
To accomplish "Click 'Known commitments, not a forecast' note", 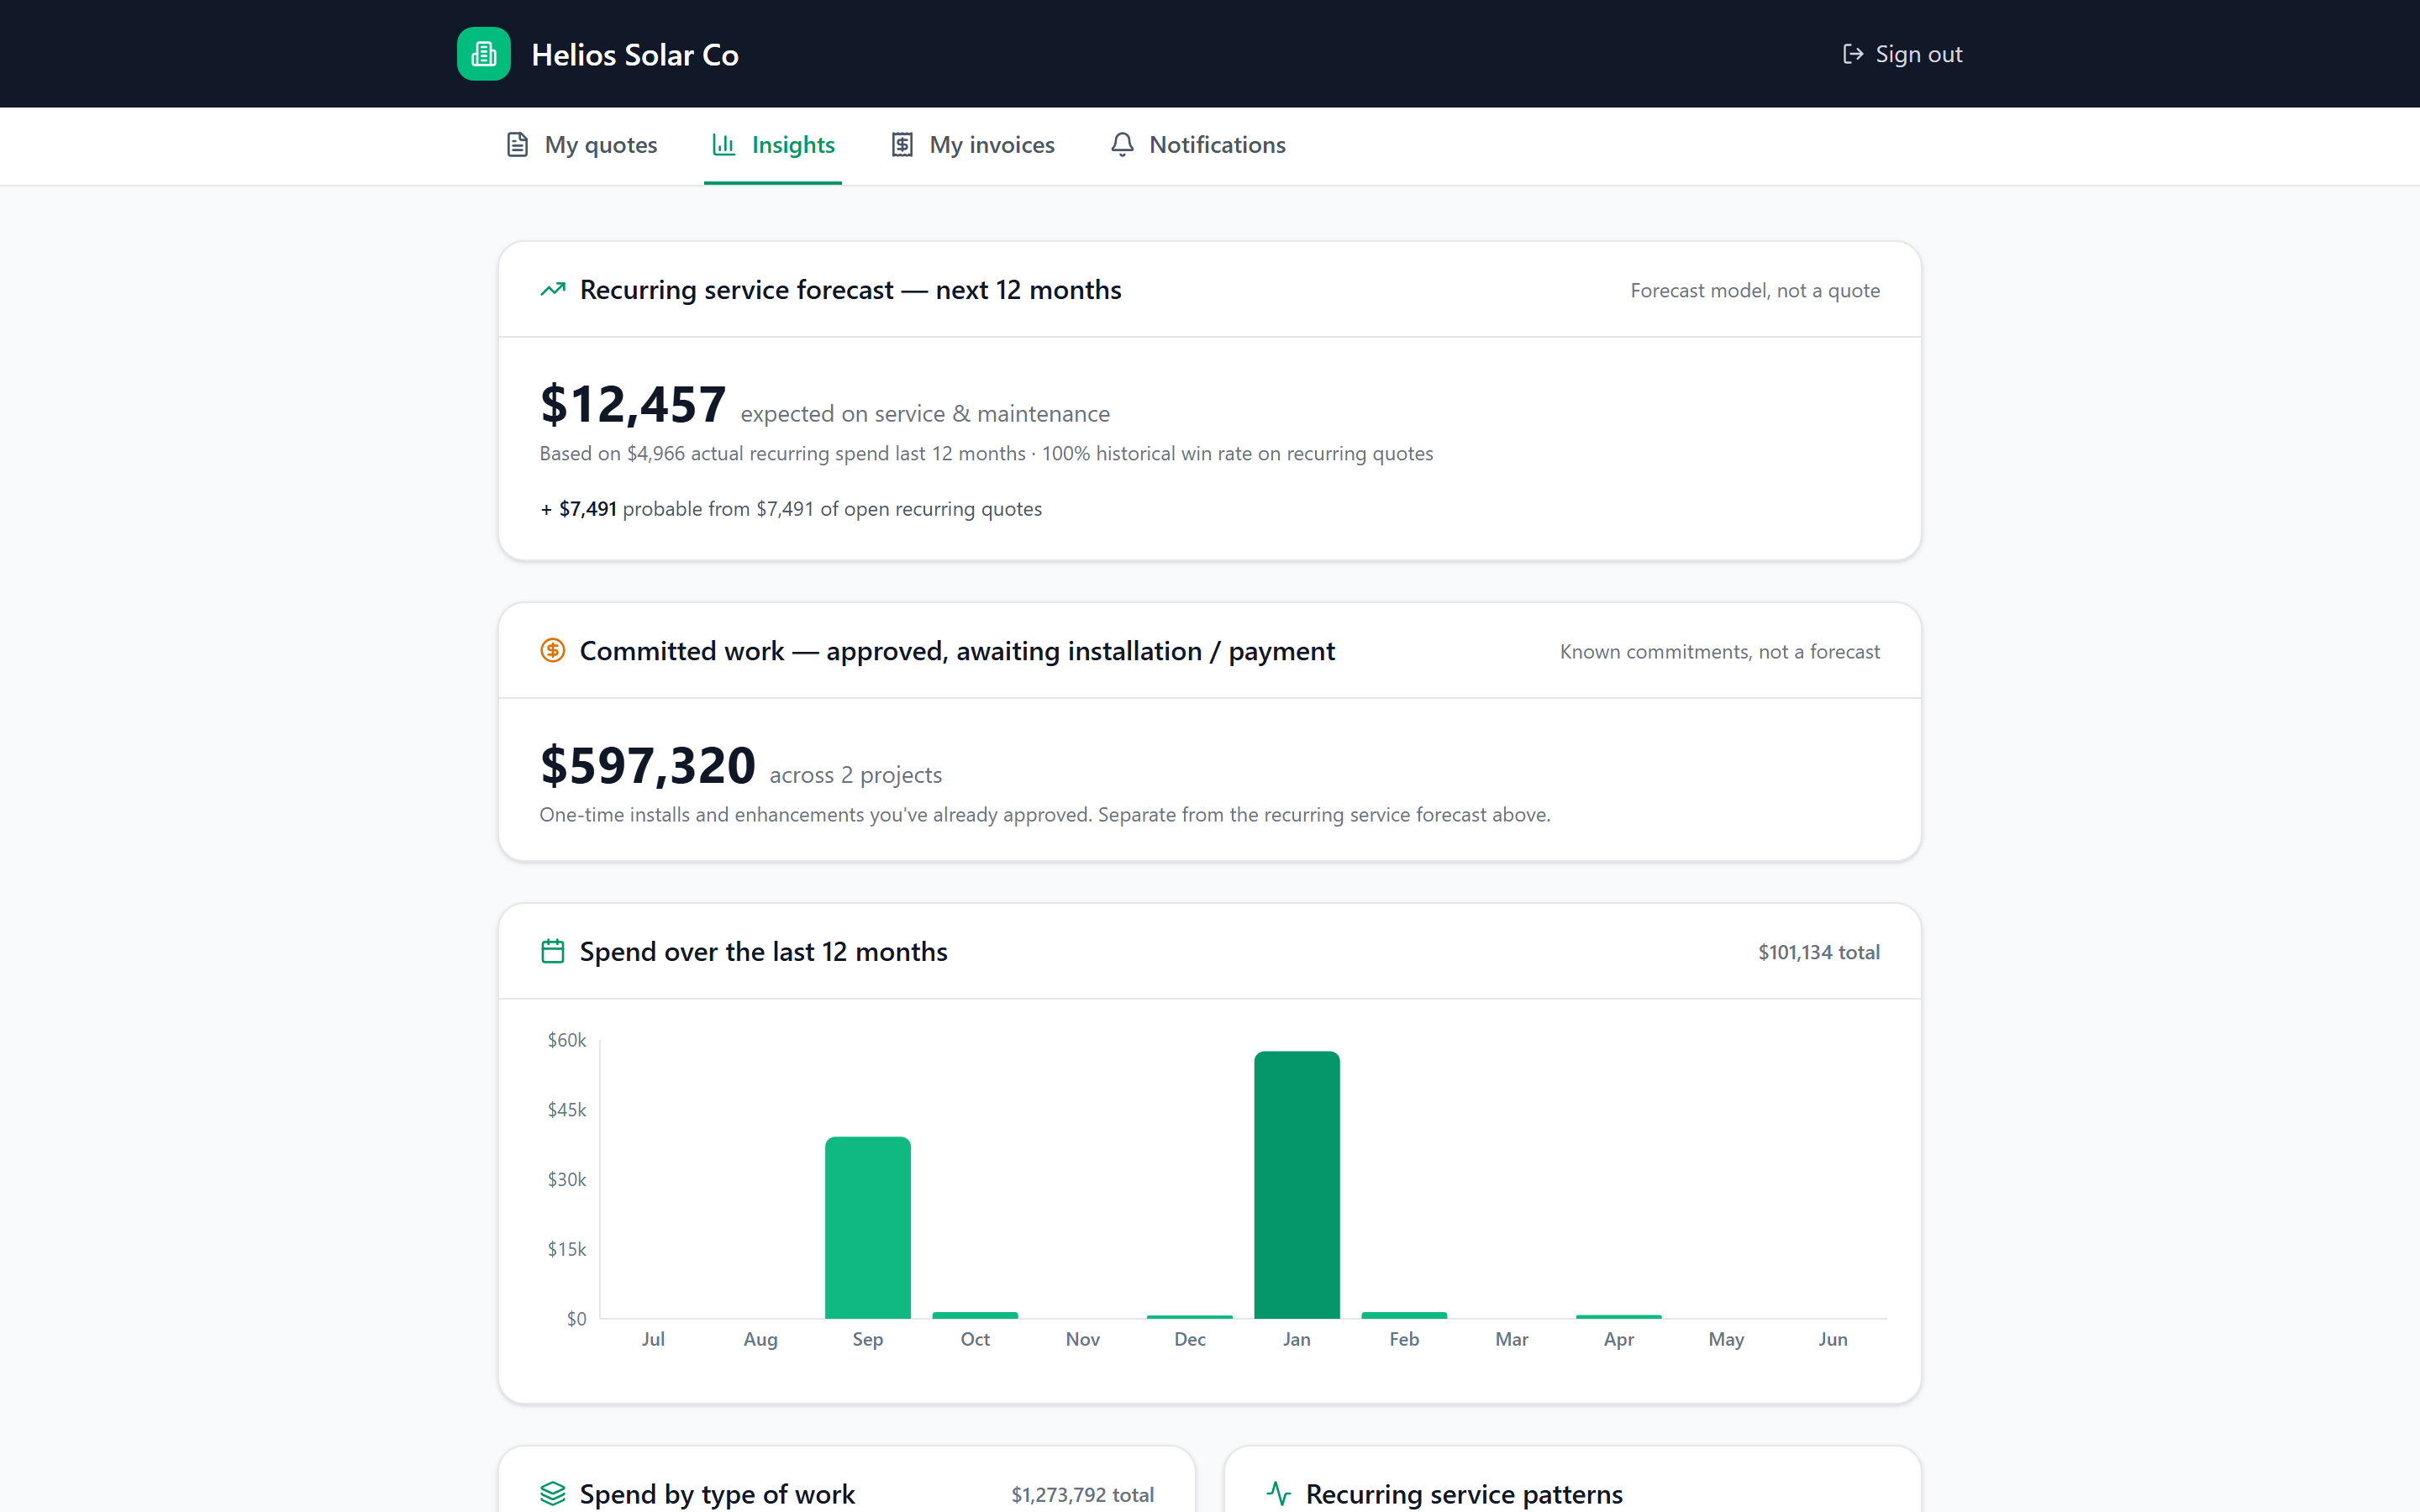I will [x=1720, y=652].
